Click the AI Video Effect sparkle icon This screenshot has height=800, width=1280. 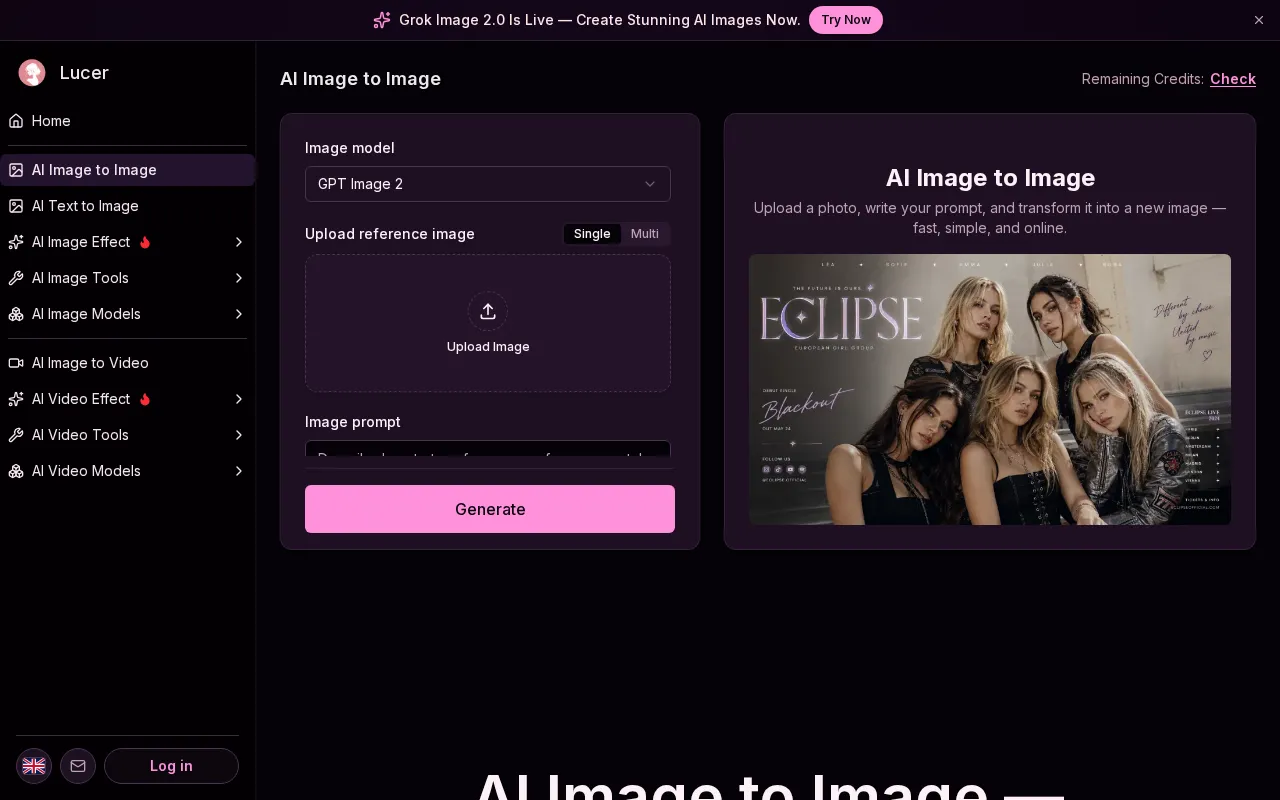click(16, 399)
